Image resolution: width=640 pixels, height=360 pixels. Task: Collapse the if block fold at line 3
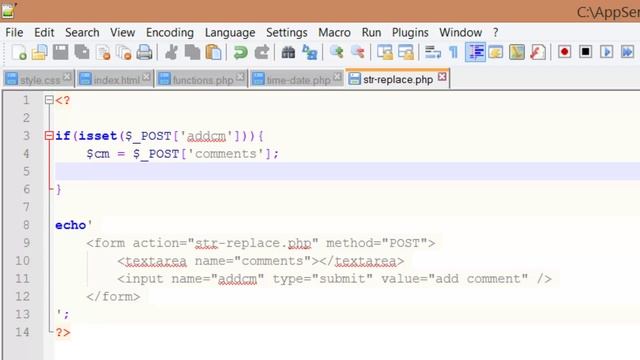tap(49, 136)
